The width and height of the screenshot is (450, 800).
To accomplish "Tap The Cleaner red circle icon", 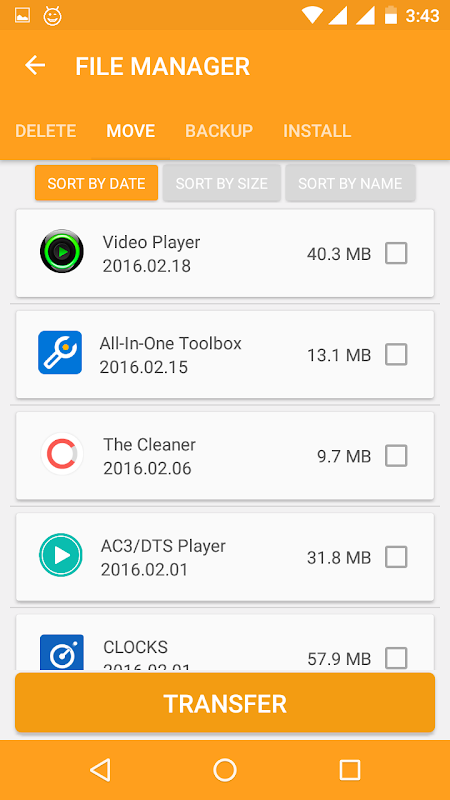I will [x=62, y=454].
